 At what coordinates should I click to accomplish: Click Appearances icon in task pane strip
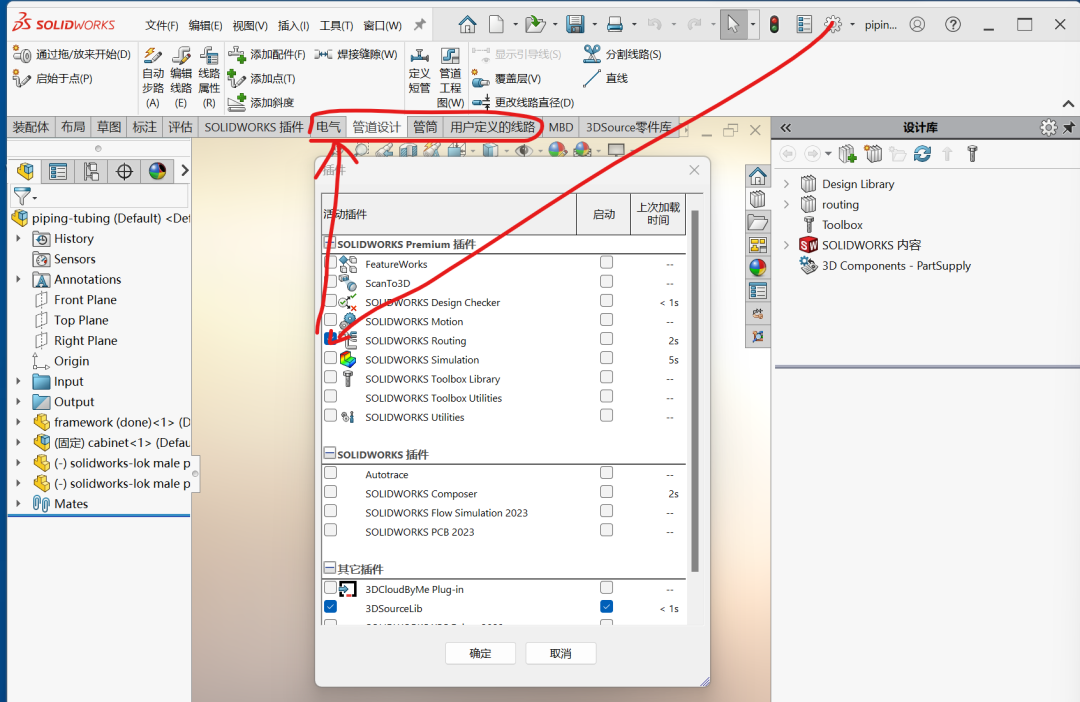[x=758, y=267]
